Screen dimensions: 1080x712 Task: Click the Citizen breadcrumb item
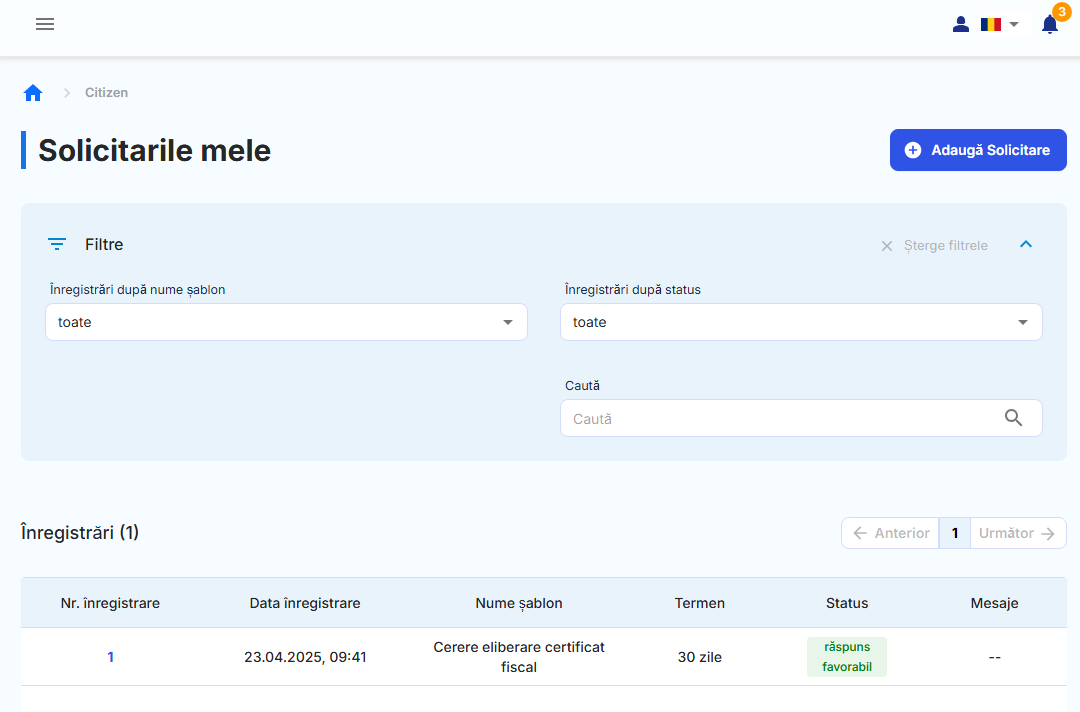(106, 93)
